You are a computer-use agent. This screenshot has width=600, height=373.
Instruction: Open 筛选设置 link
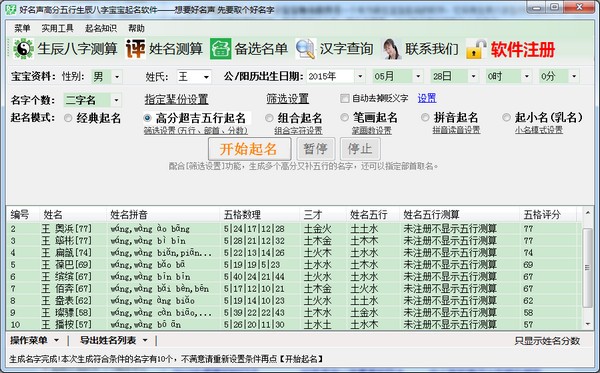pyautogui.click(x=288, y=99)
